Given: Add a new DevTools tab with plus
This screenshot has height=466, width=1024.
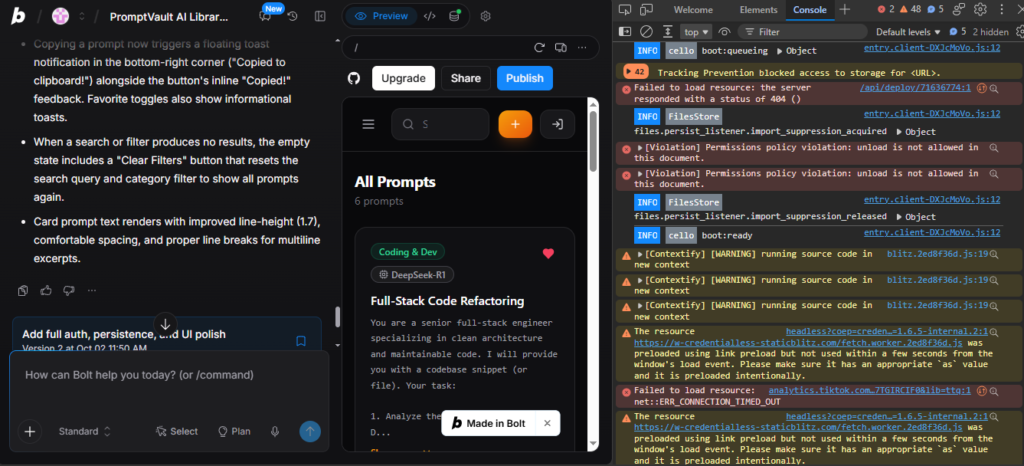Looking at the screenshot, I should click(845, 10).
